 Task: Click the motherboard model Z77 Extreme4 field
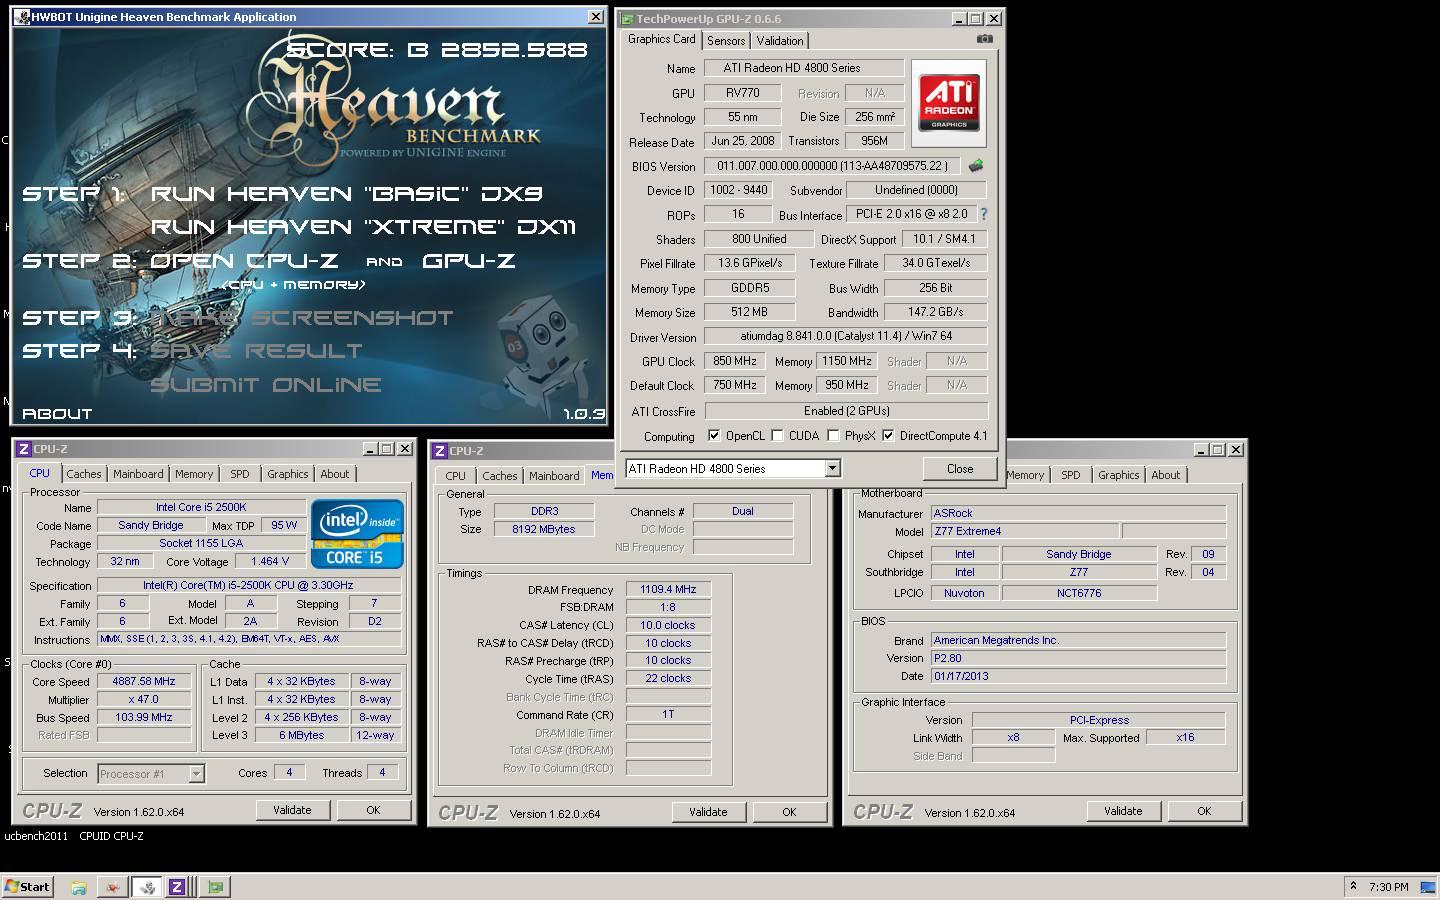pos(1024,531)
